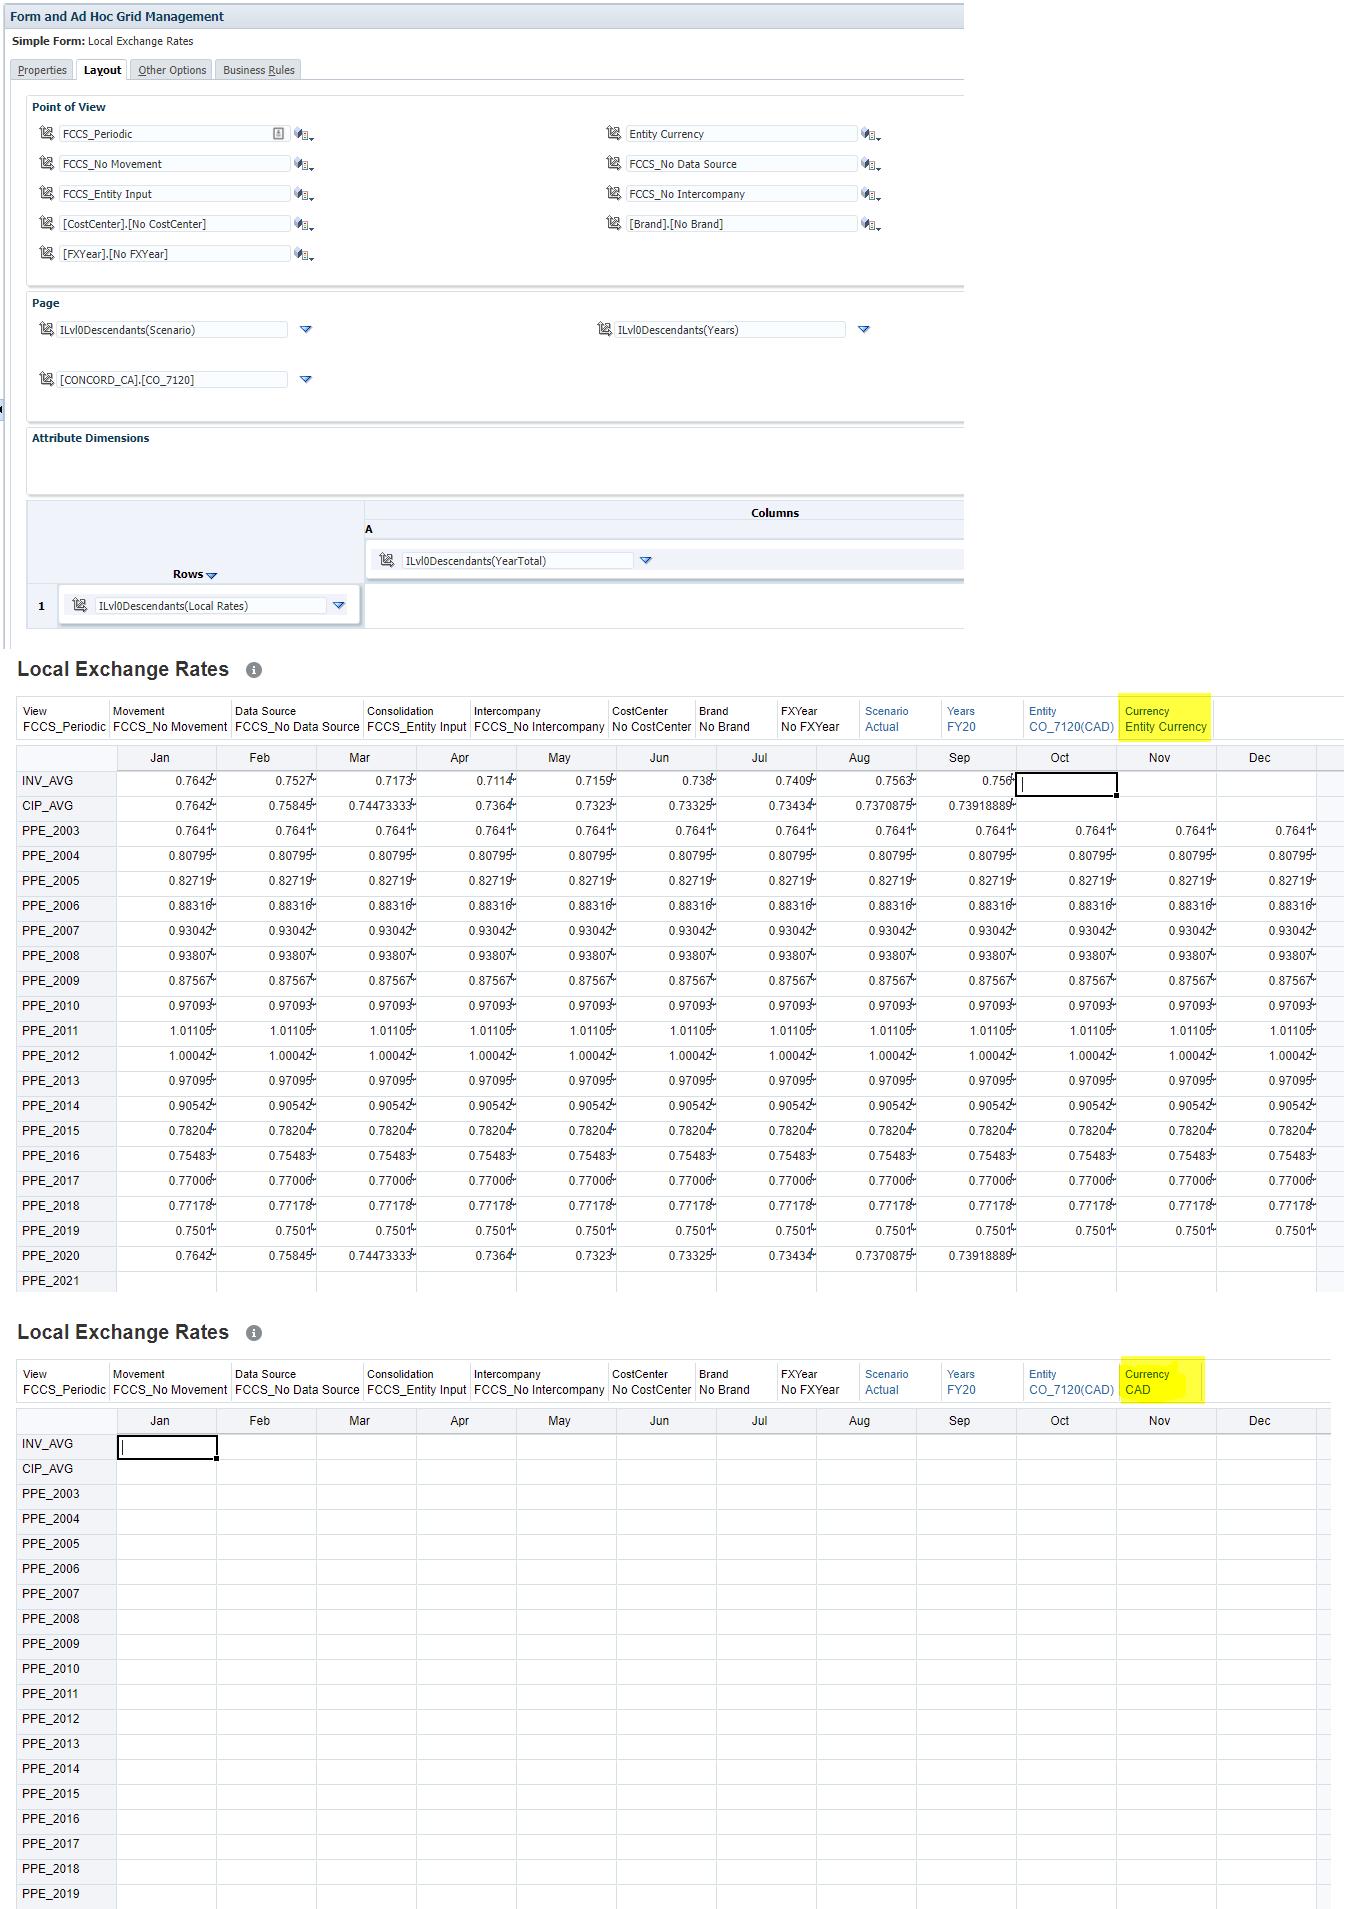
Task: Open member selector beside FCCS_No Movement
Action: [x=304, y=165]
